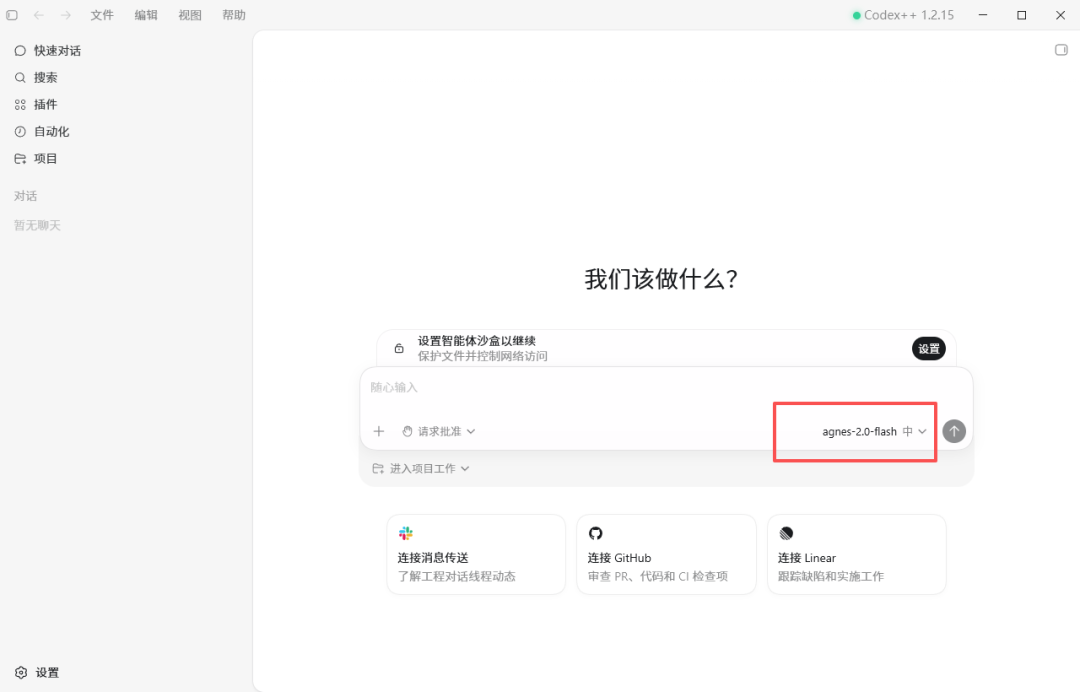The width and height of the screenshot is (1080, 692).
Task: Open the agnes-2.0-flash model dropdown
Action: pyautogui.click(x=873, y=431)
